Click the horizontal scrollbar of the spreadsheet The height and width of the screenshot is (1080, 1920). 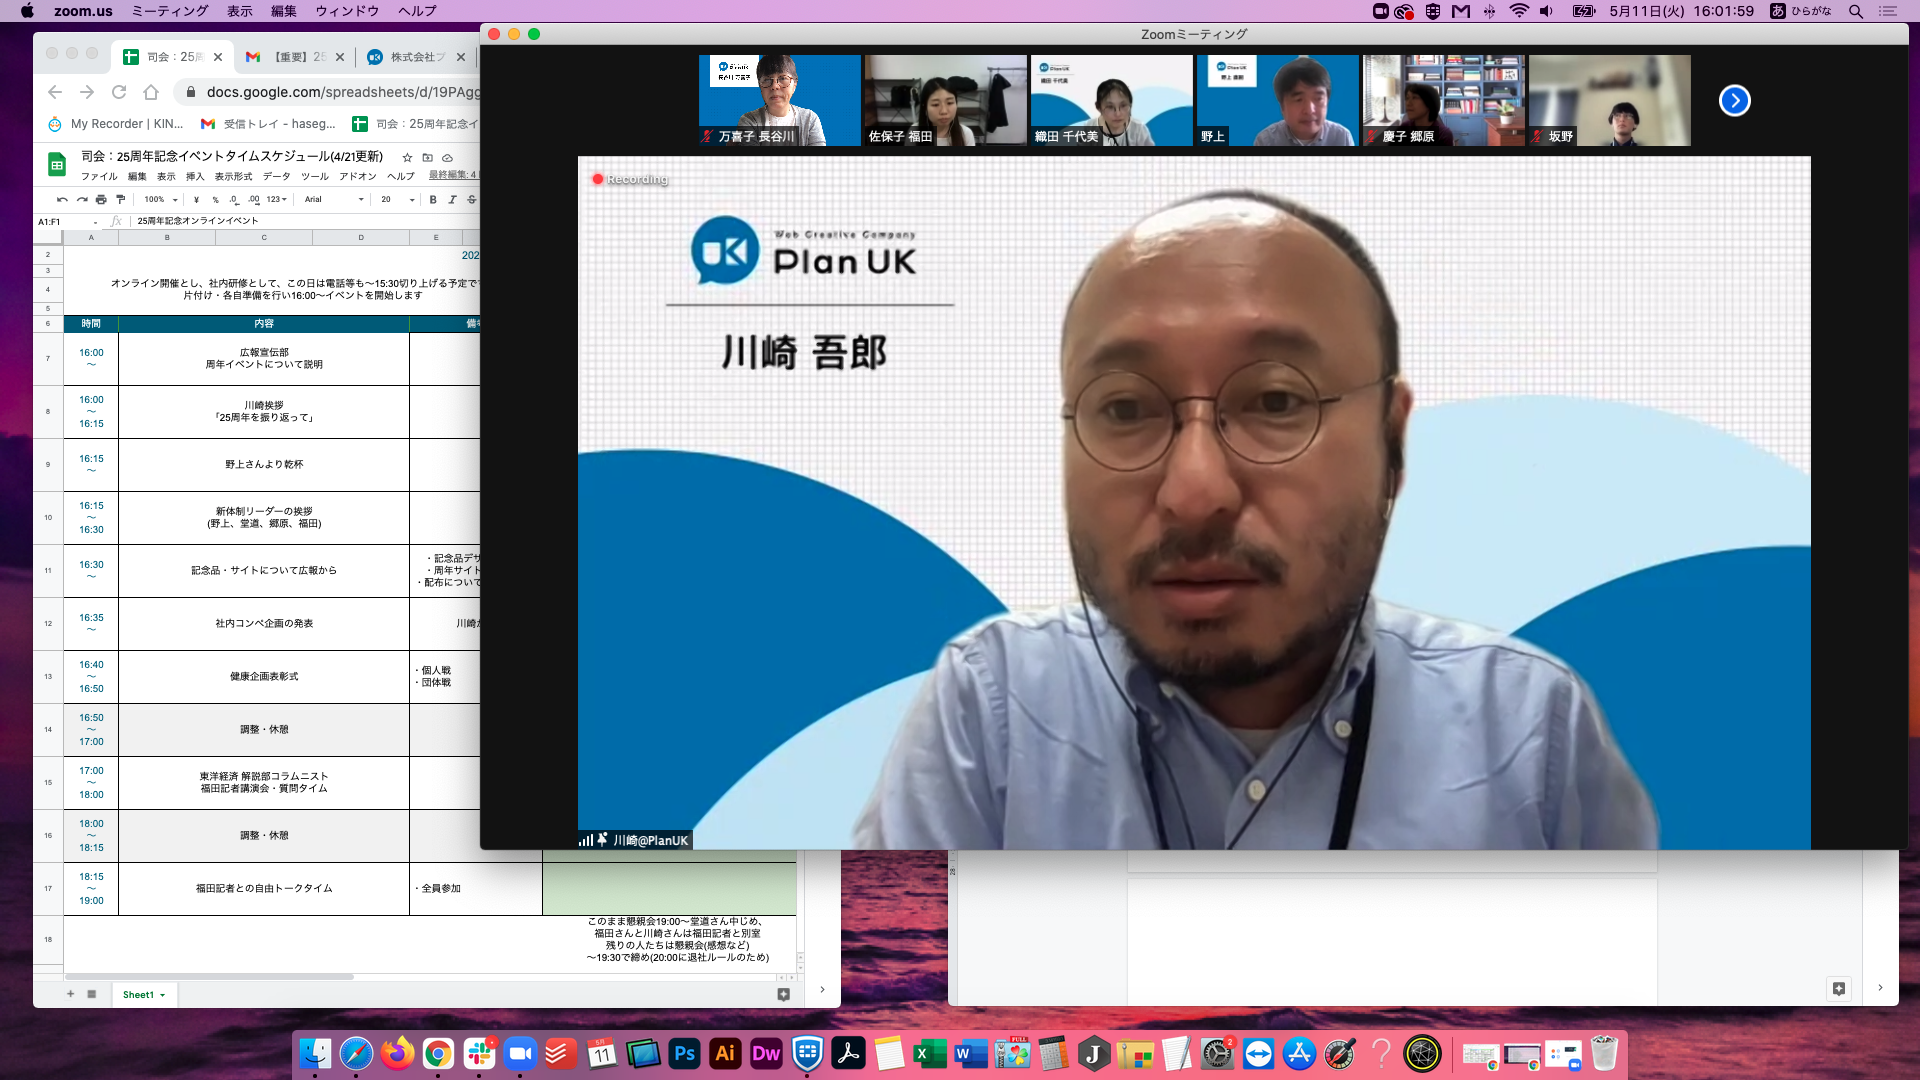(x=210, y=977)
